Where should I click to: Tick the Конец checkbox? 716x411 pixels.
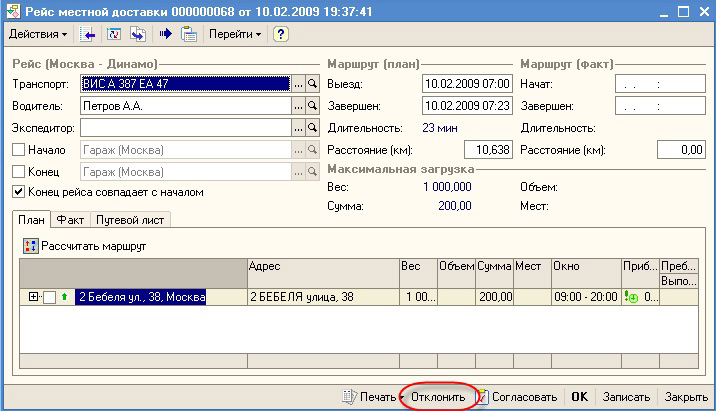coord(18,171)
